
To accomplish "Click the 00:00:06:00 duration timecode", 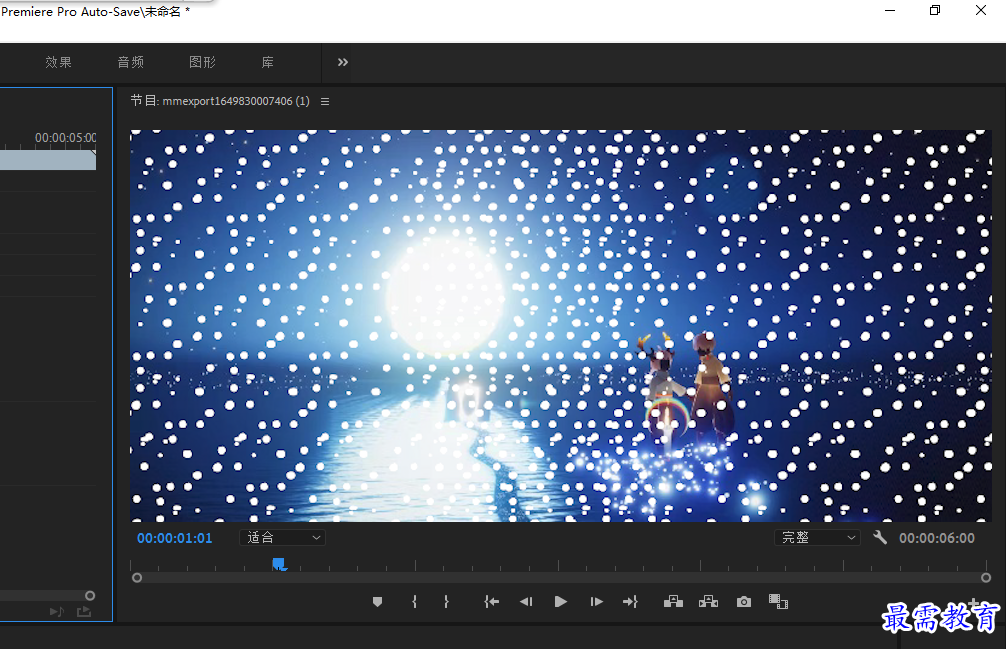I will click(x=937, y=538).
